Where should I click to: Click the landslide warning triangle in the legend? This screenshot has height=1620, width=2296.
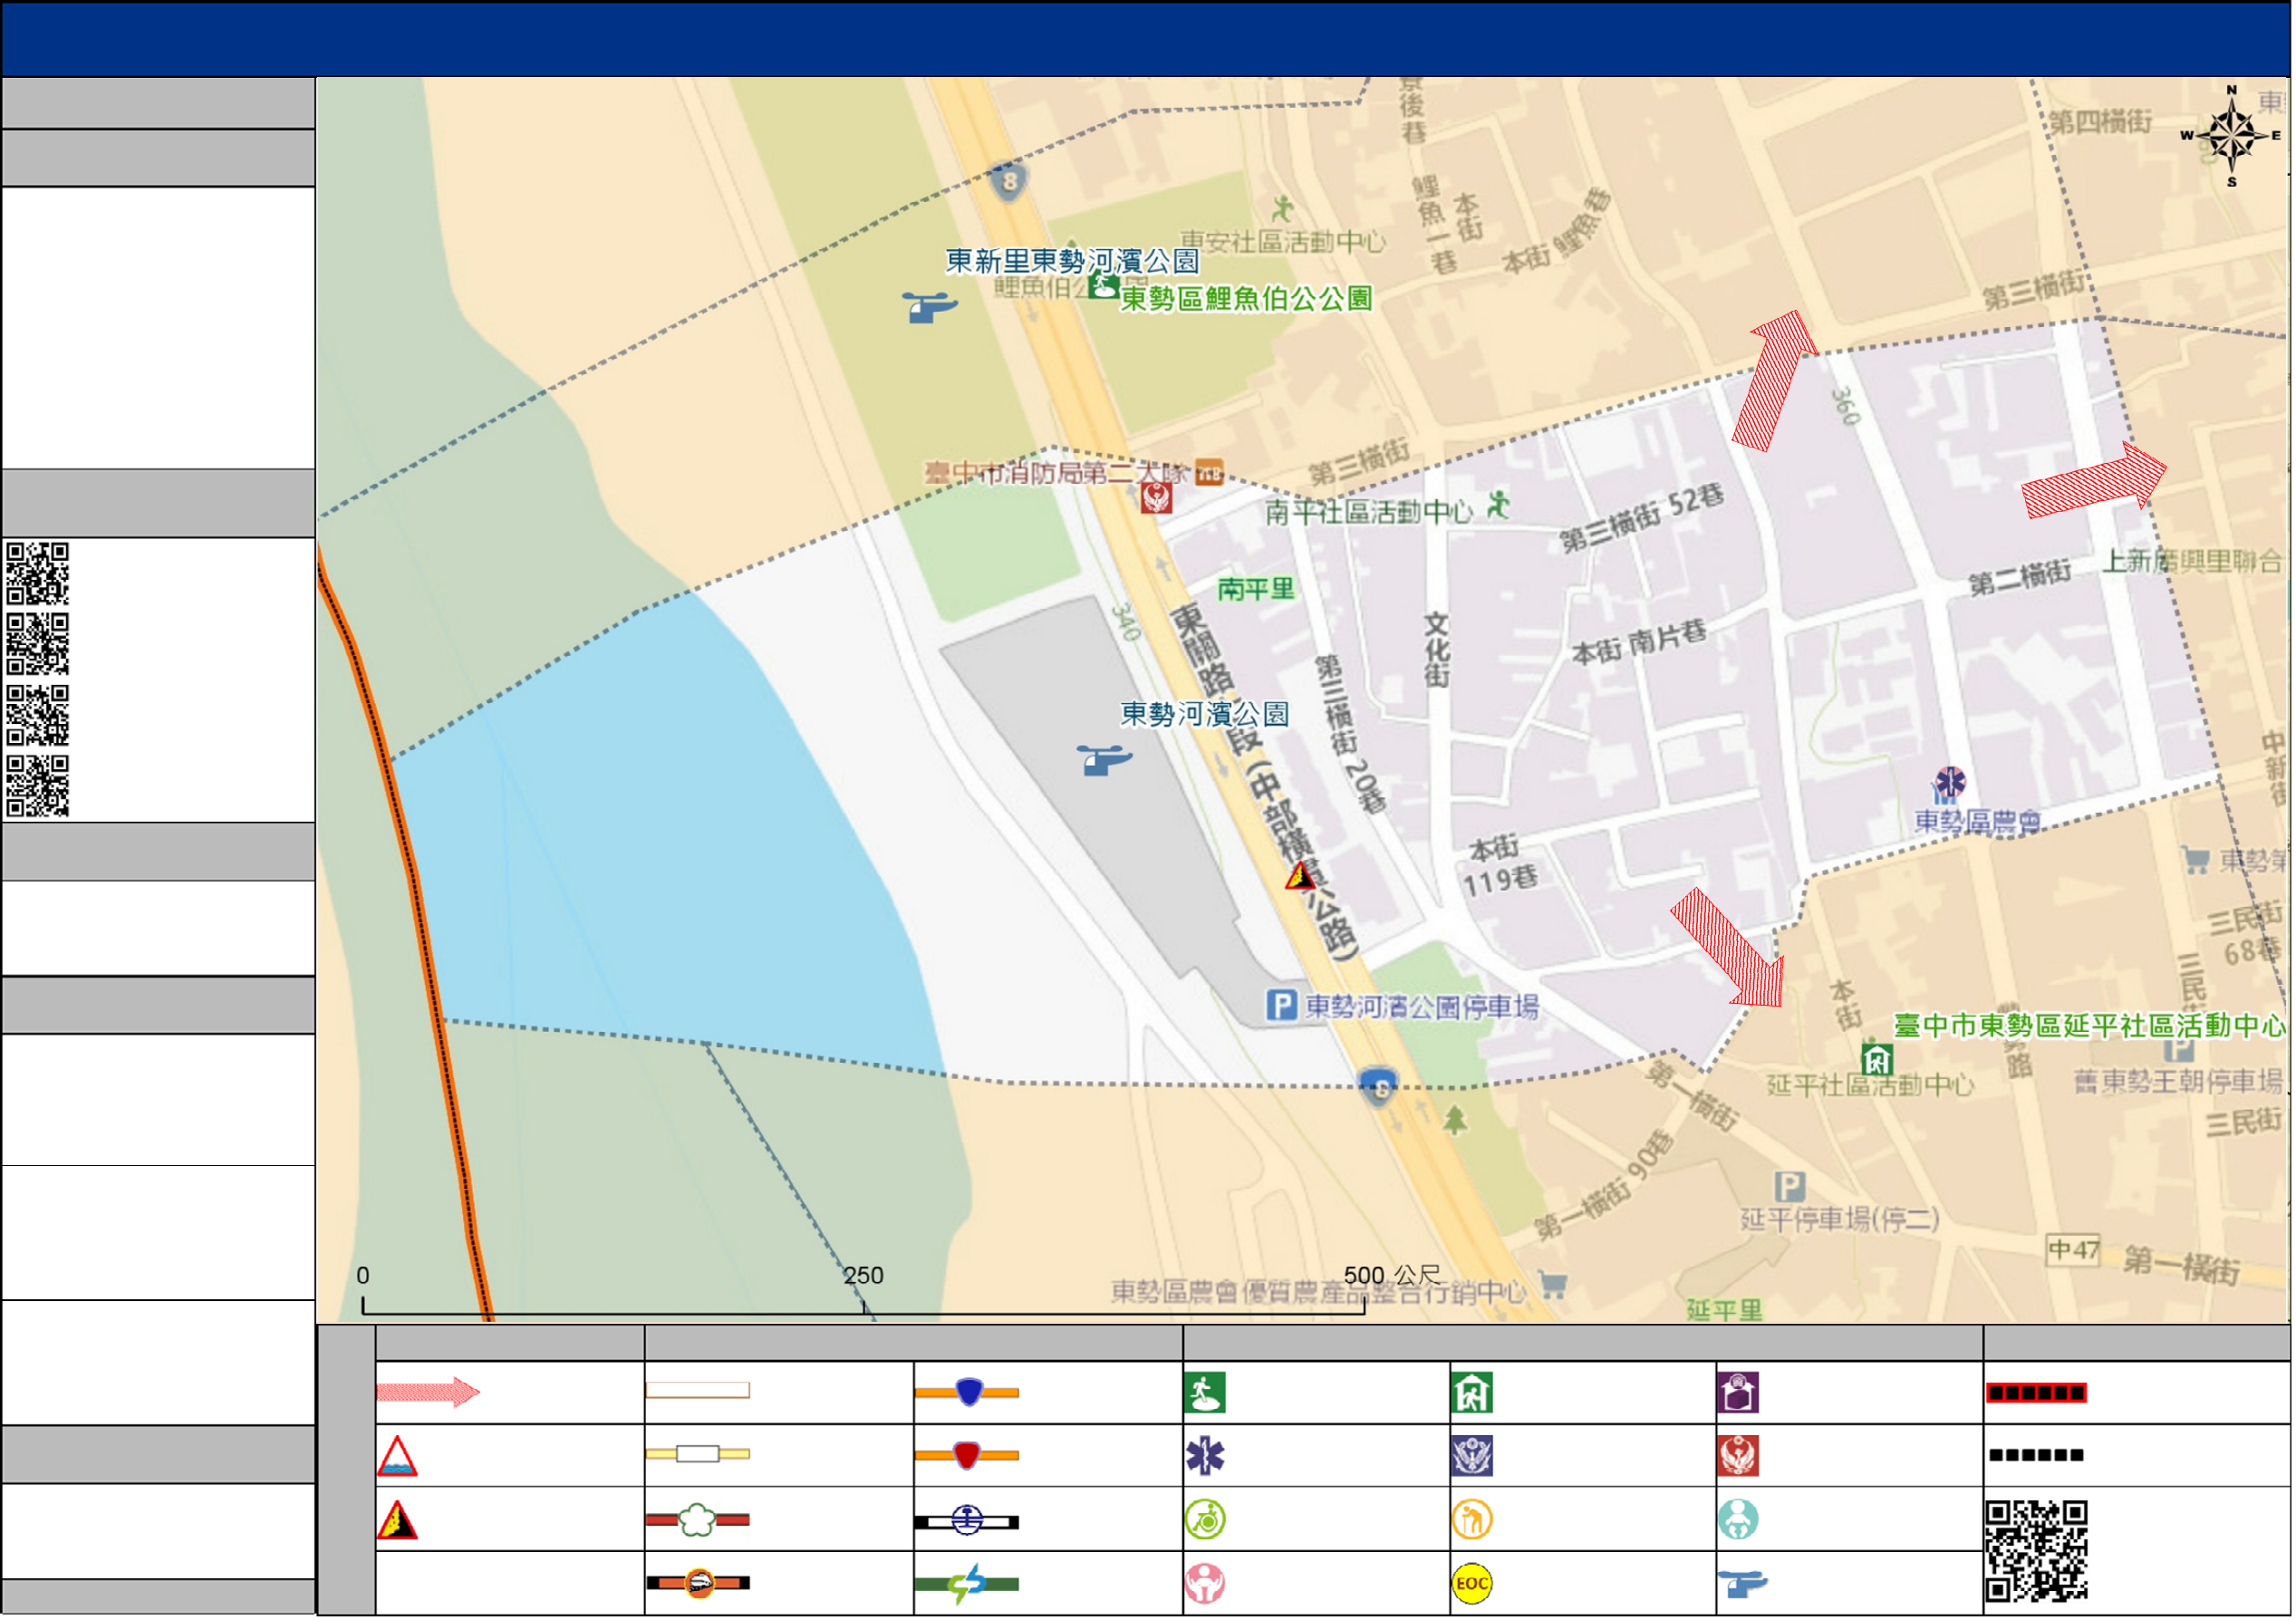coord(397,1521)
